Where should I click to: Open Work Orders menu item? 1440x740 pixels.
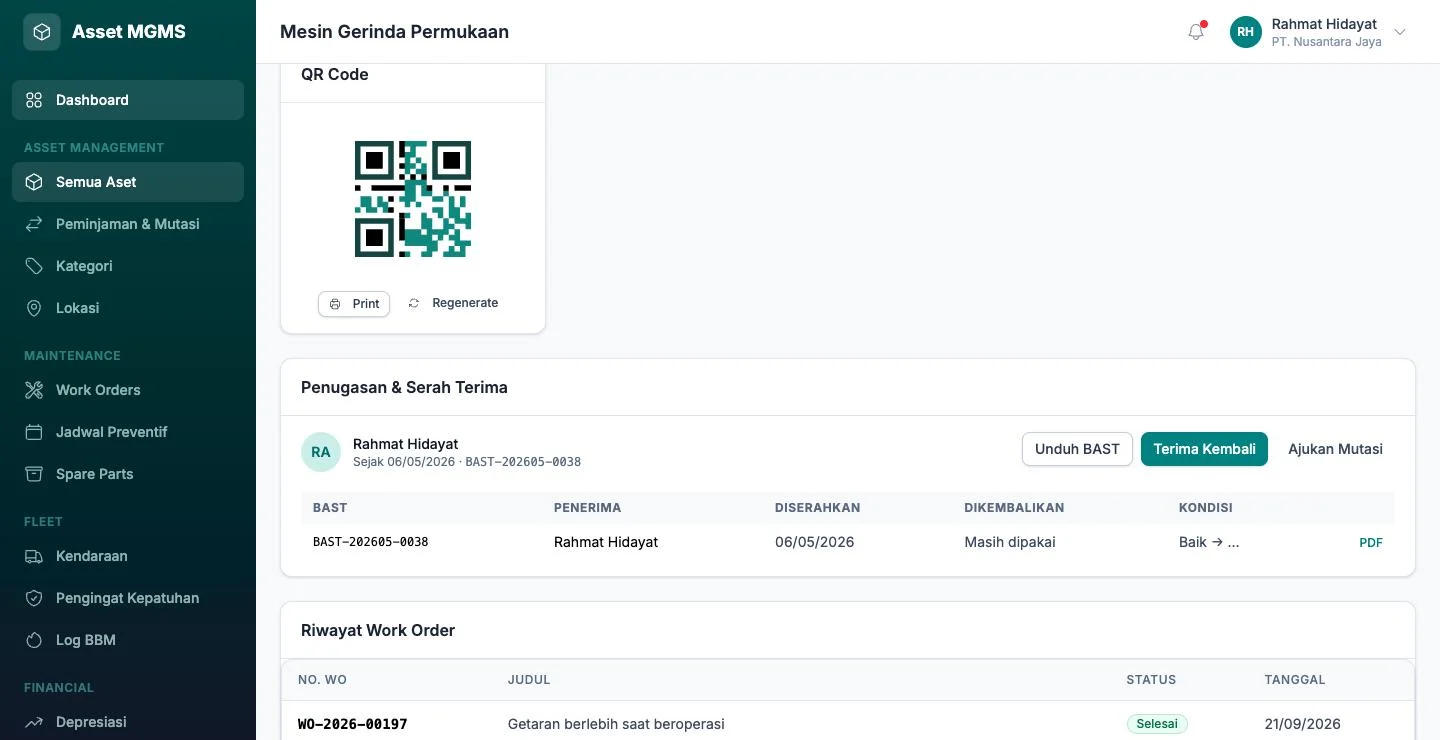tap(128, 390)
